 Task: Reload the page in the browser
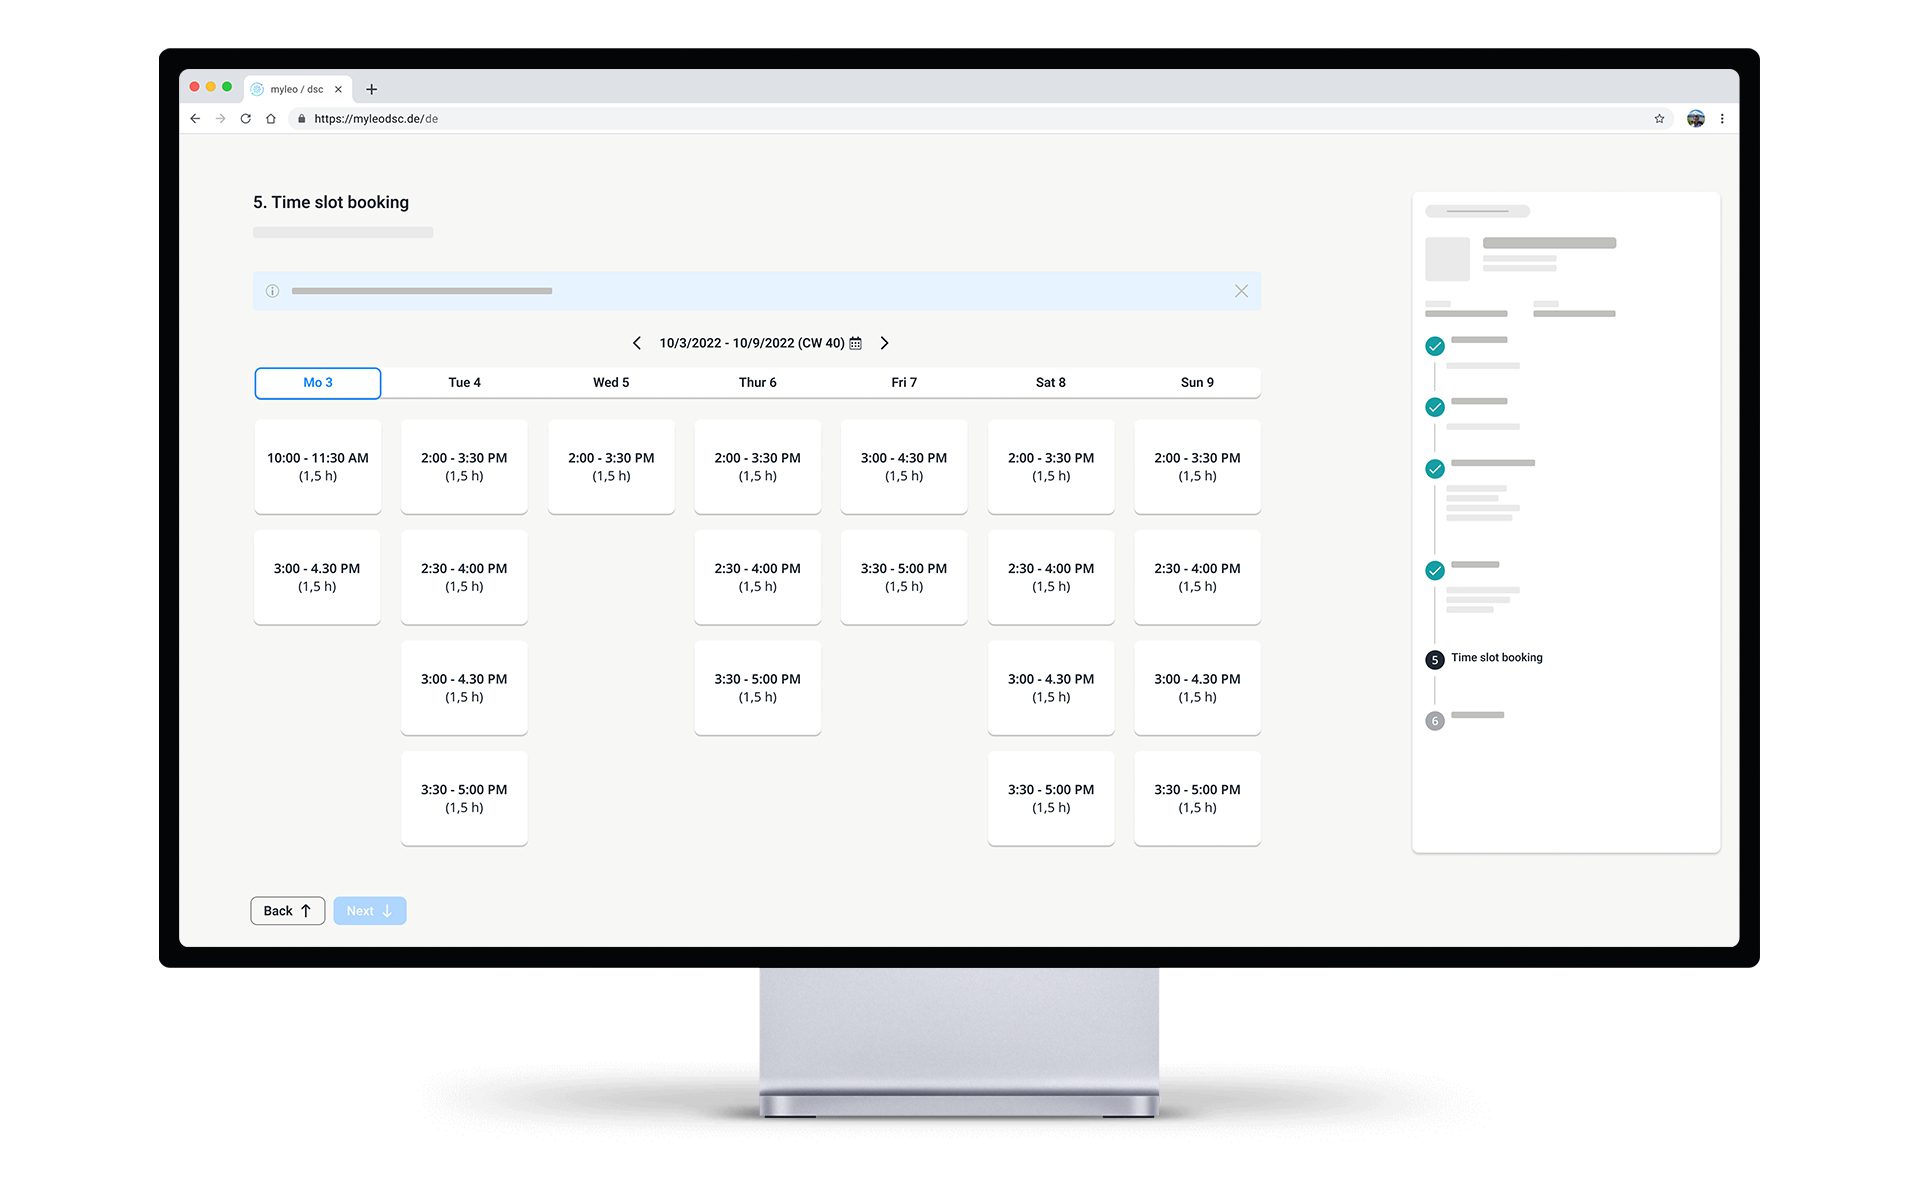pyautogui.click(x=245, y=119)
